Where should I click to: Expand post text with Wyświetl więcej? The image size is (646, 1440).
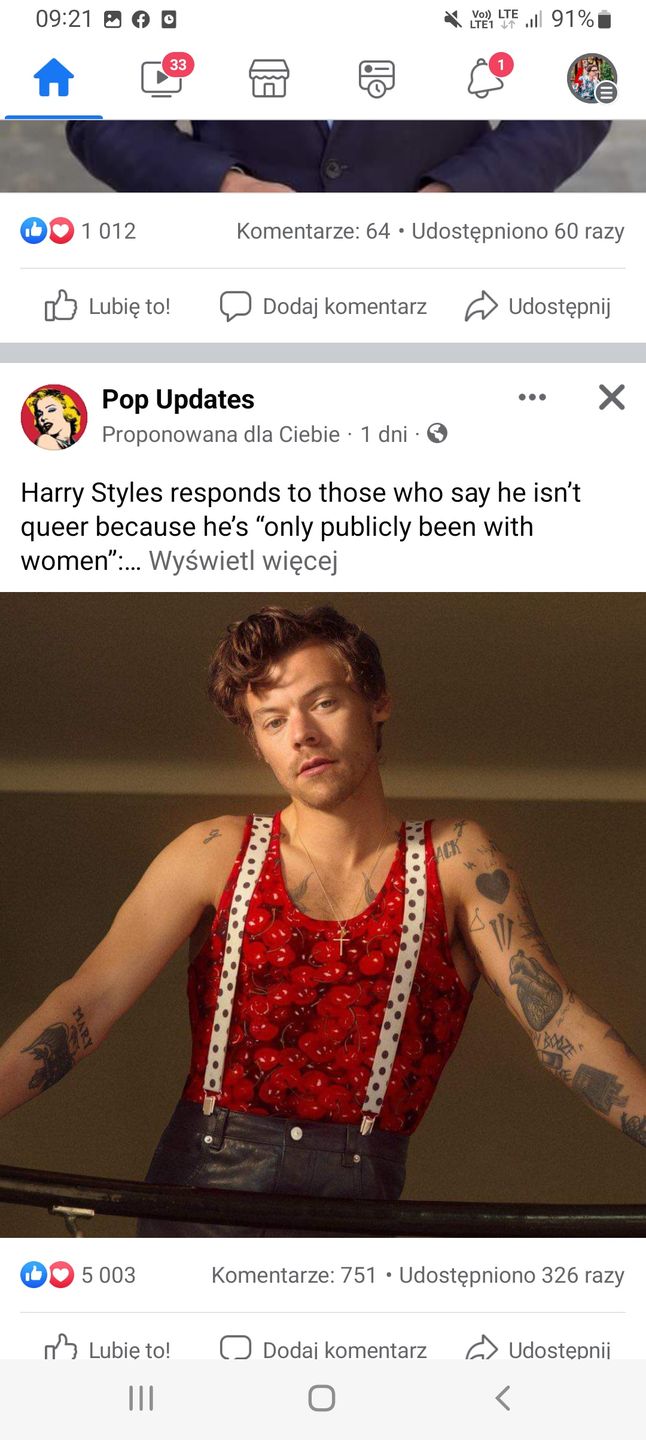pos(243,560)
